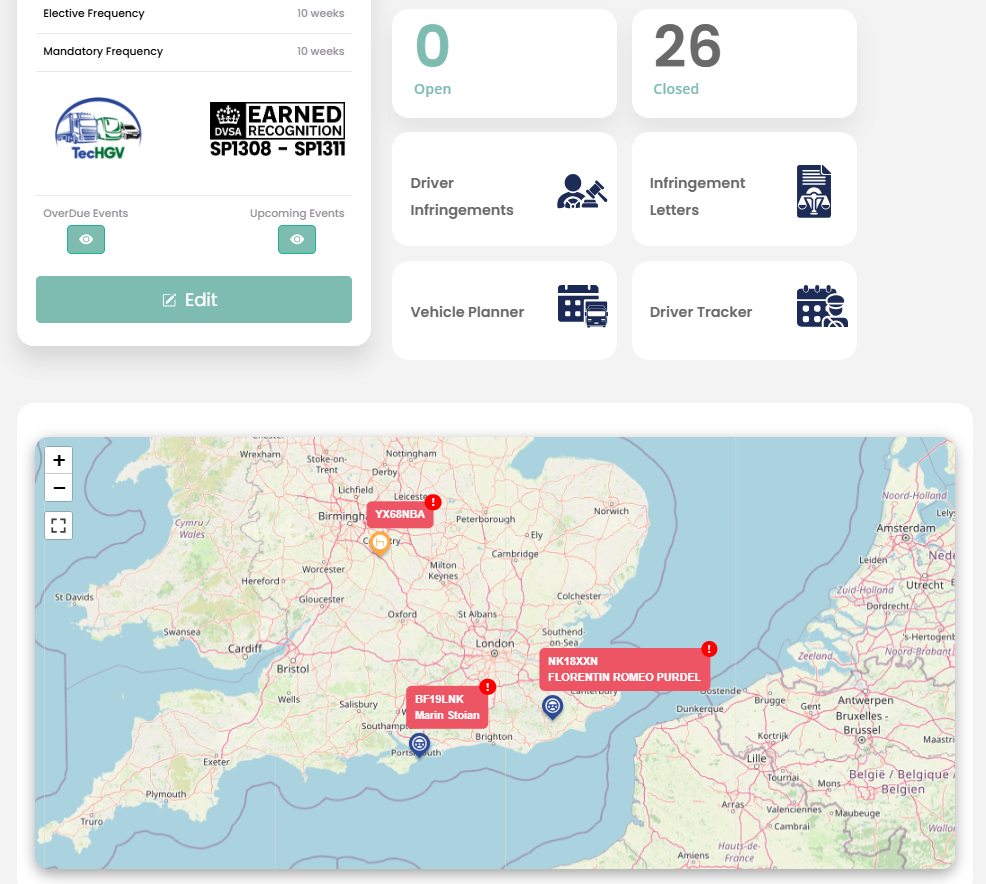Open the 0 Open infringements card
Viewport: 986px width, 884px height.
pyautogui.click(x=504, y=64)
